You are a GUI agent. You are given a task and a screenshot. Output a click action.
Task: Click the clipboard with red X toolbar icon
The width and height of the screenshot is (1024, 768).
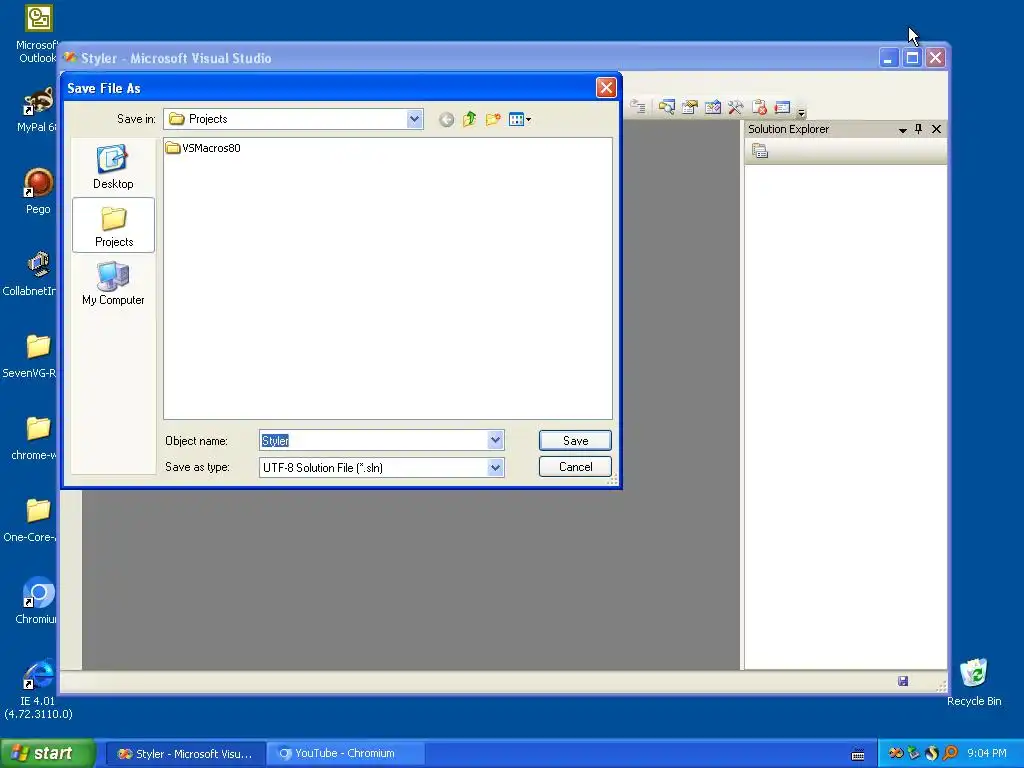point(759,107)
